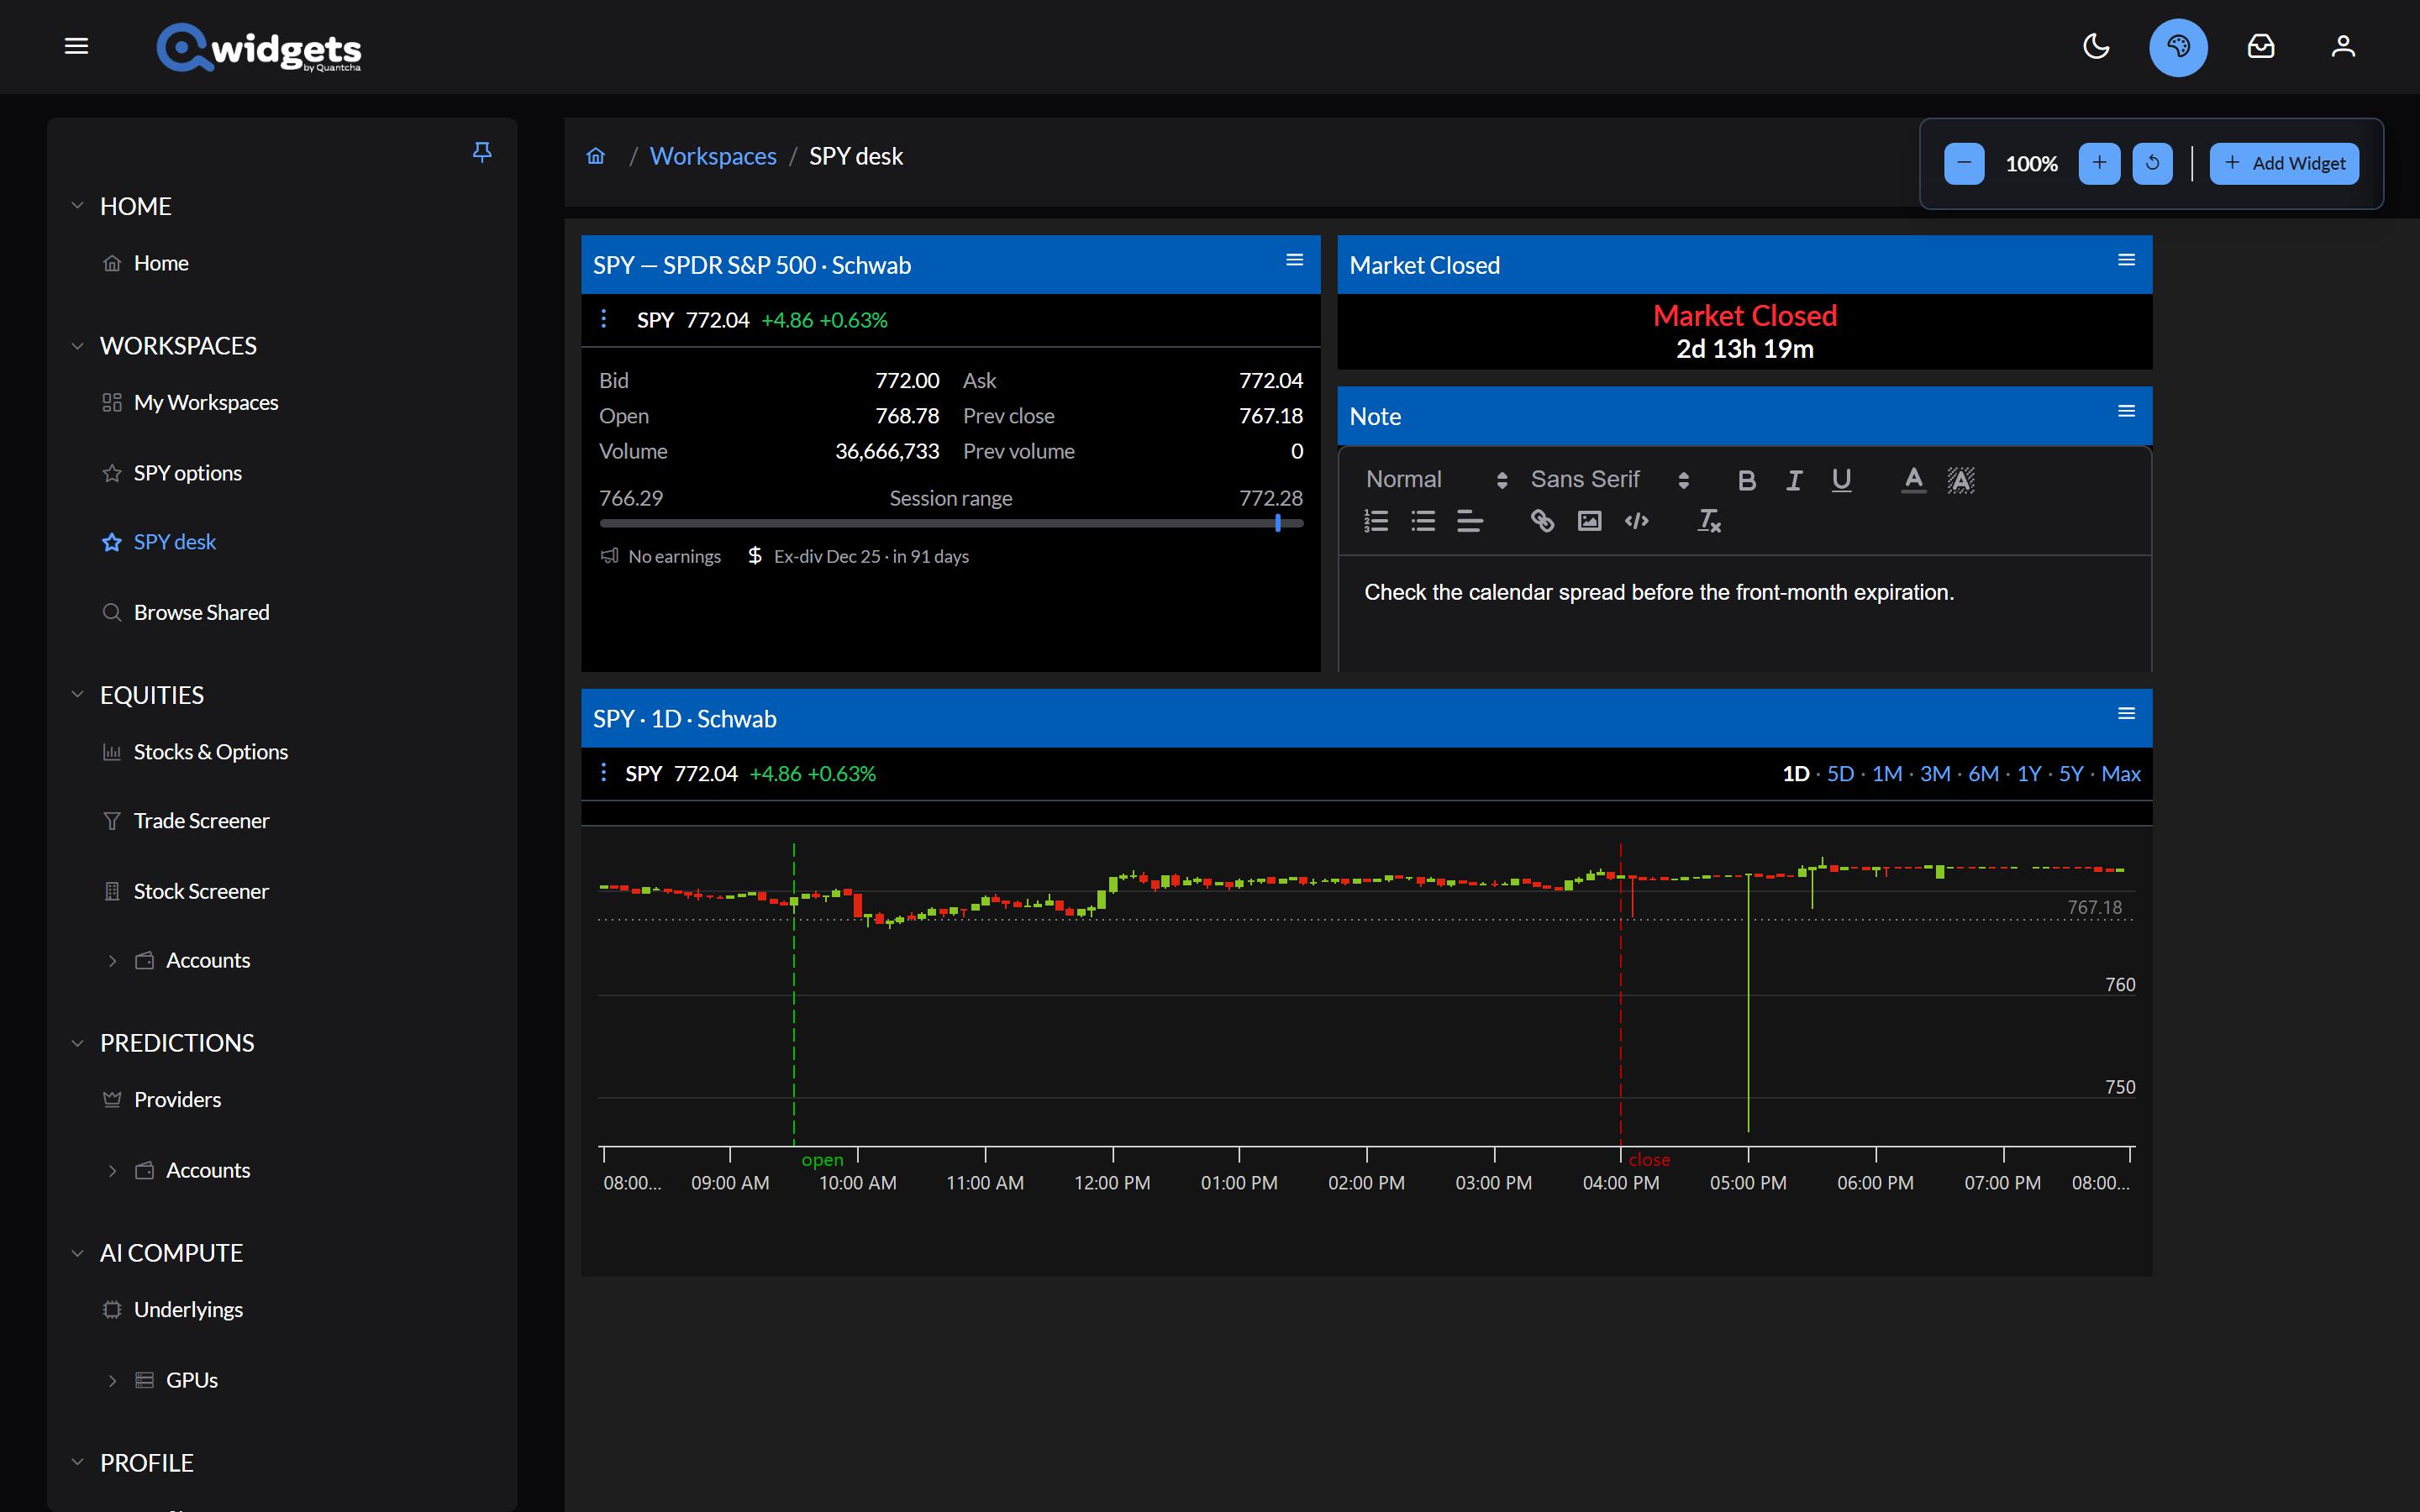Click the session range slider marker
The width and height of the screenshot is (2420, 1512).
point(1278,523)
